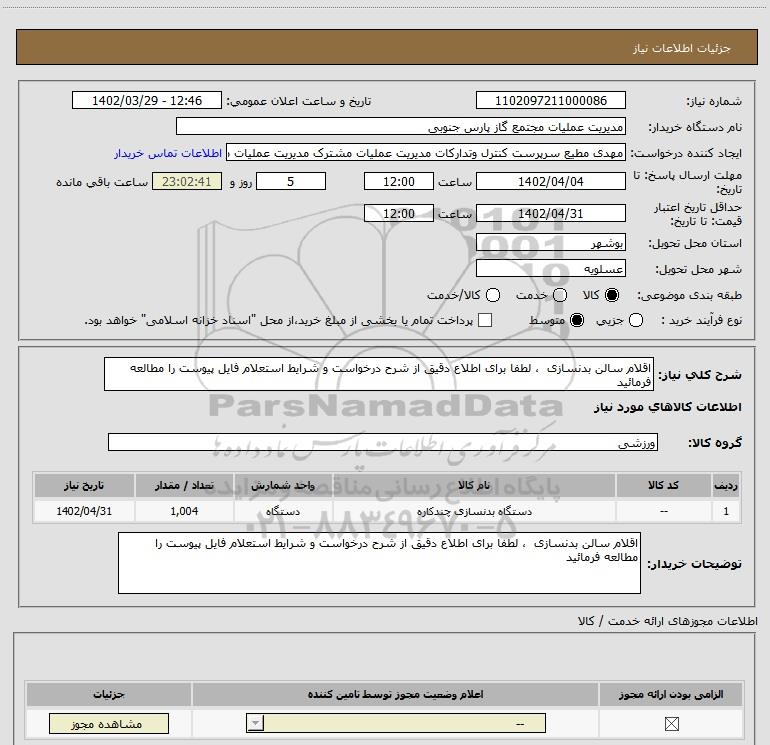Click the اطلاعات کالاهای مورد نیاز heading
This screenshot has height=745, width=770.
coord(667,407)
